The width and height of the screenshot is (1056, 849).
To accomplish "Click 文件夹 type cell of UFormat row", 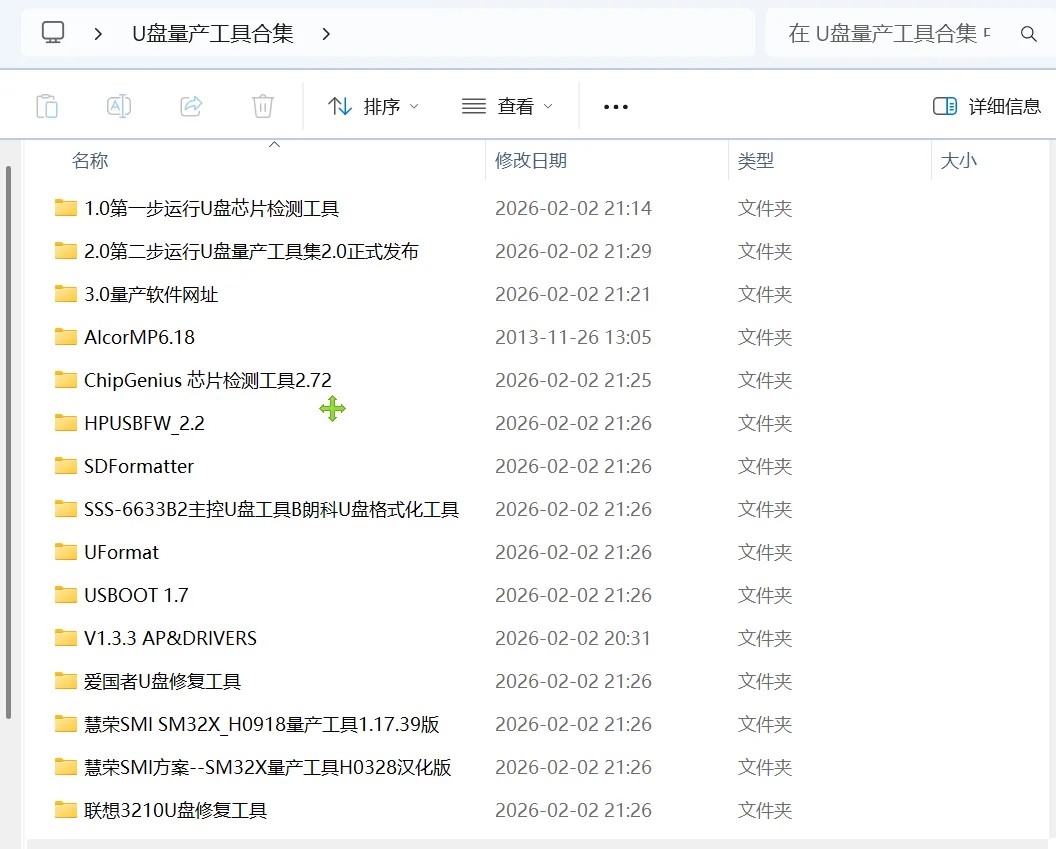I will click(764, 553).
